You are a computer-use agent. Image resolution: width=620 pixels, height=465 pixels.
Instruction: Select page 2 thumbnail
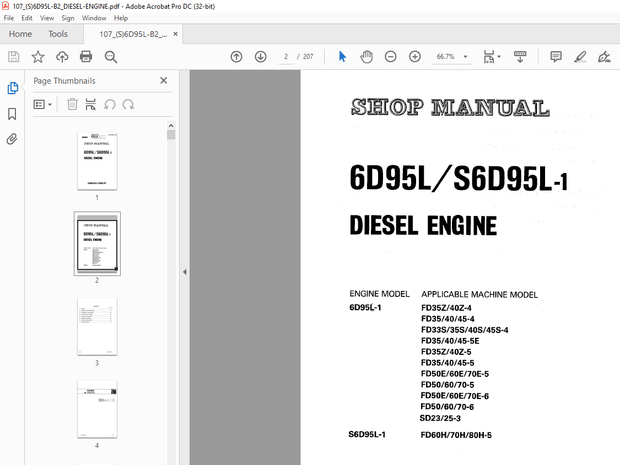tap(97, 244)
